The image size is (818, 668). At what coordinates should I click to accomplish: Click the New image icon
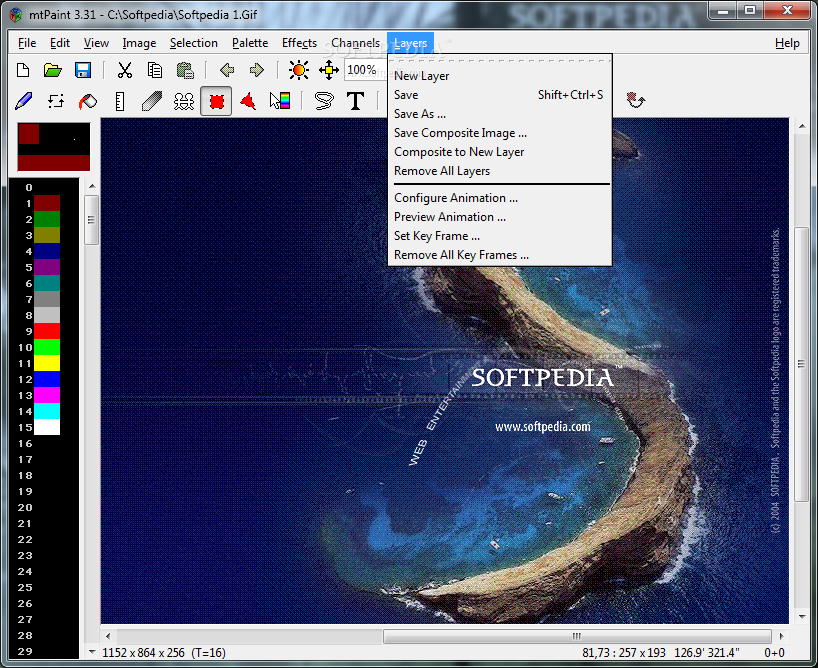tap(23, 70)
